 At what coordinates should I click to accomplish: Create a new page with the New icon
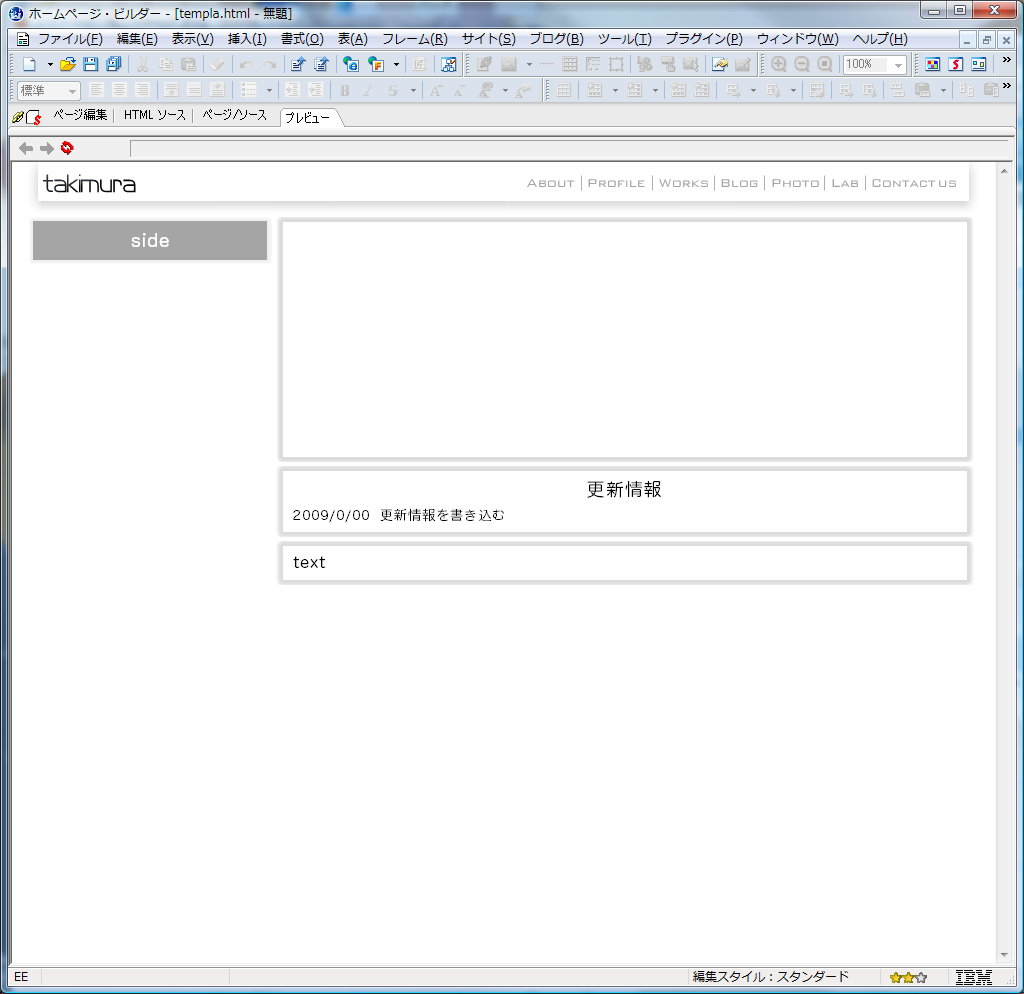29,64
